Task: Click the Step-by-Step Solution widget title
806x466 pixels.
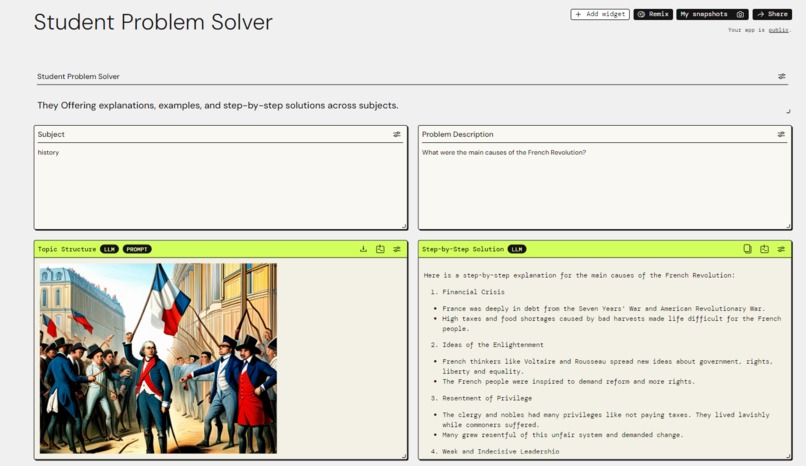Action: coord(463,249)
